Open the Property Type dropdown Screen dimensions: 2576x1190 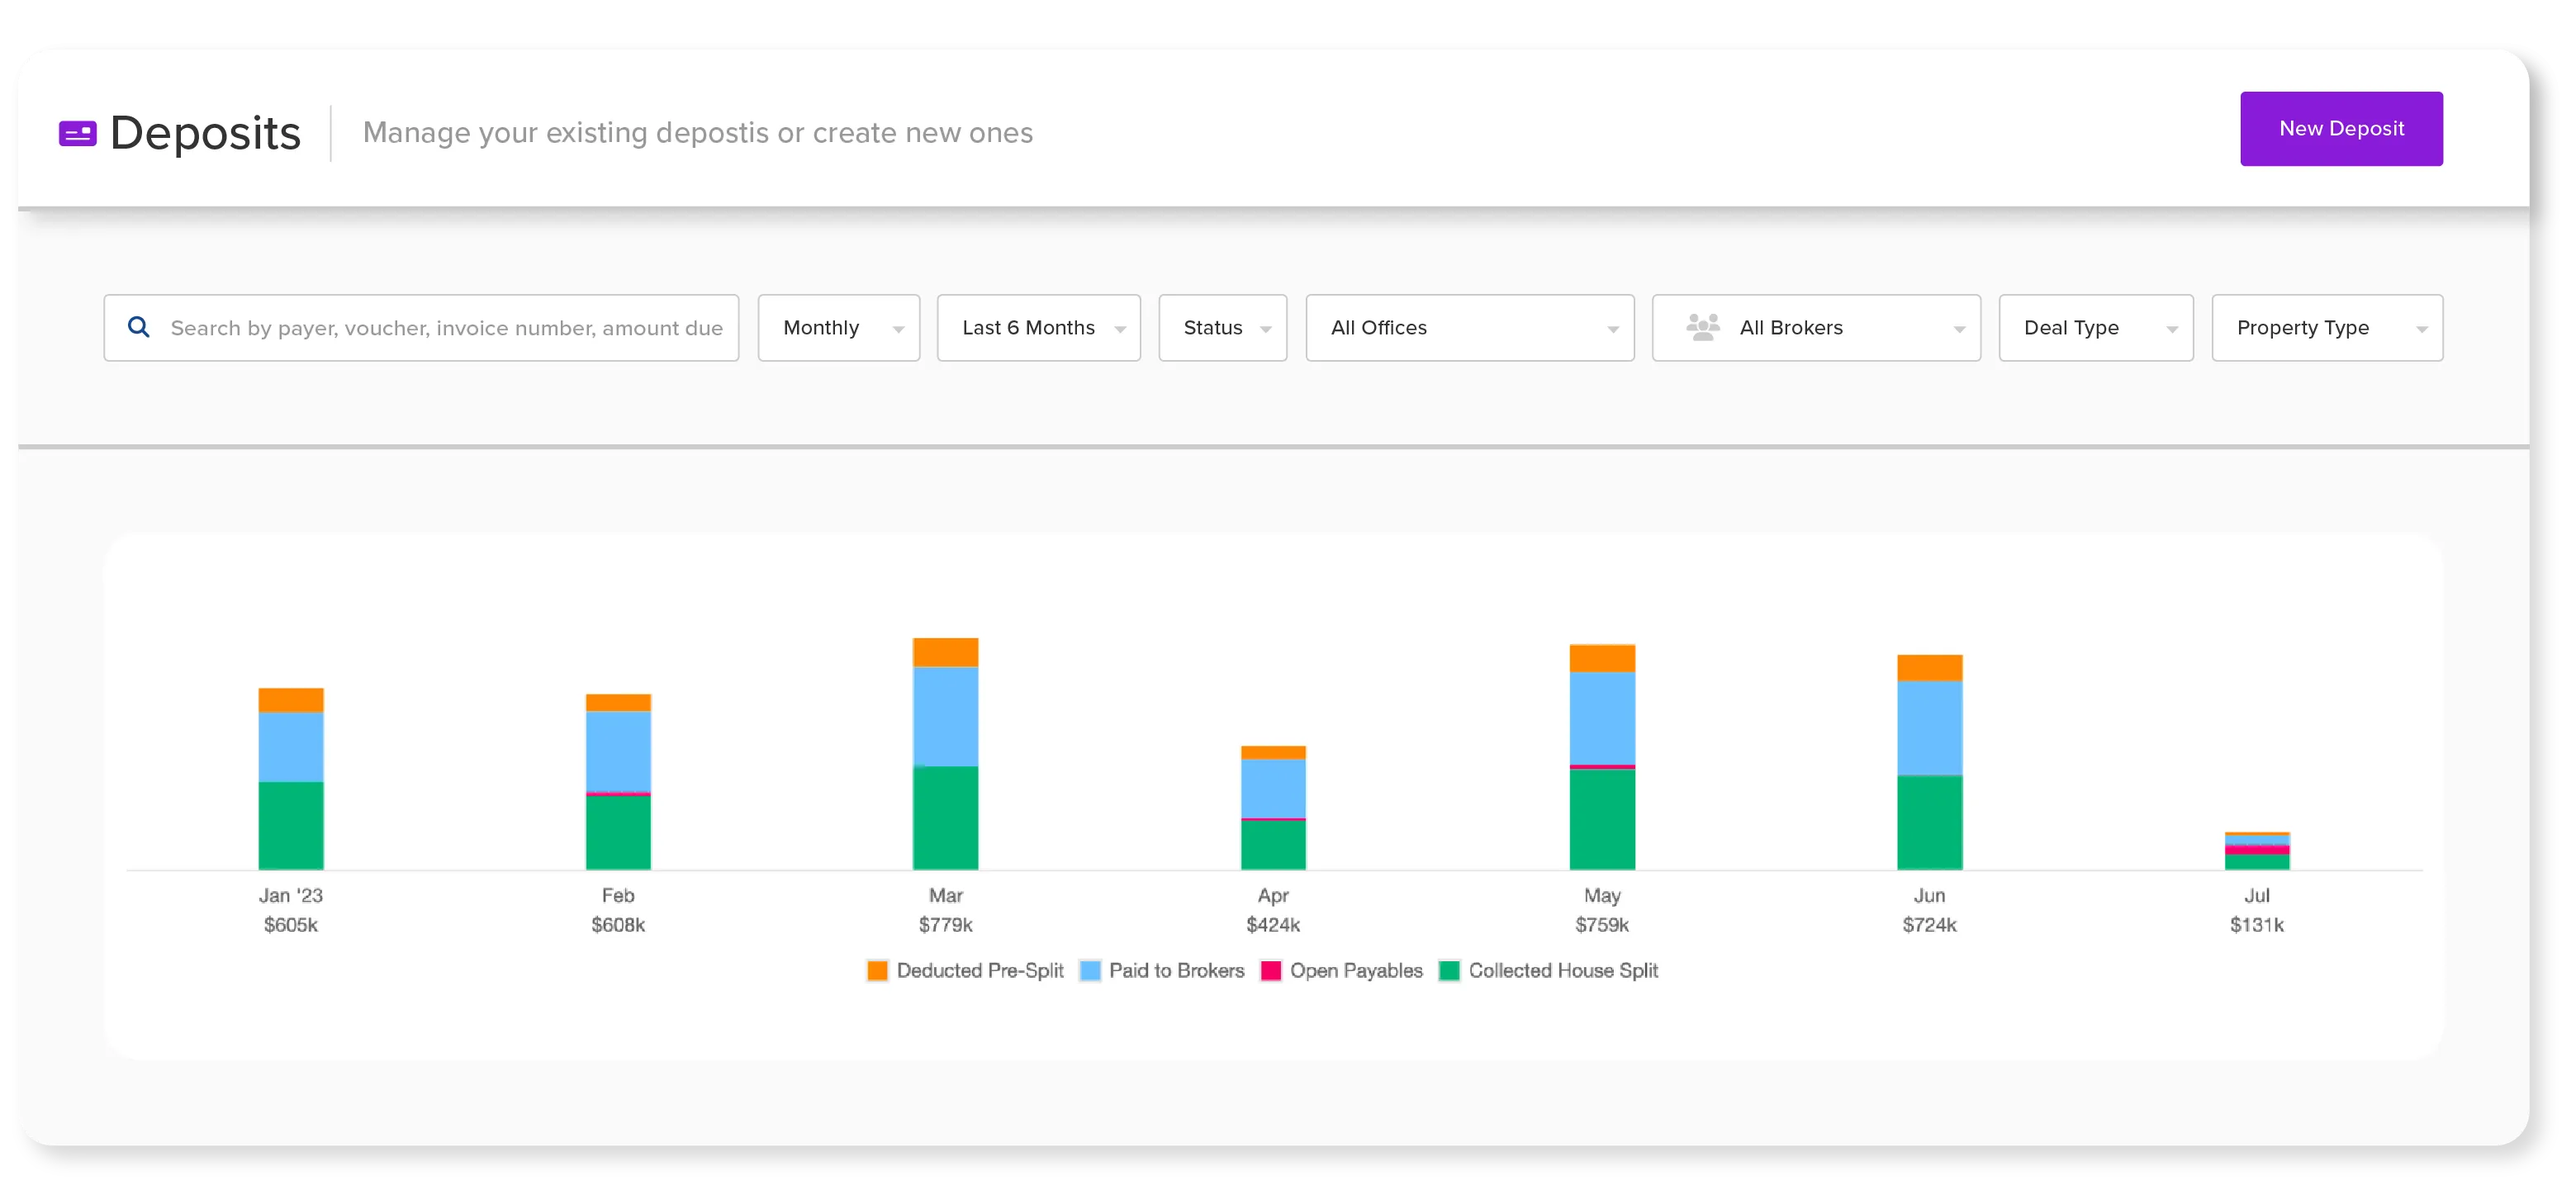coord(2326,328)
